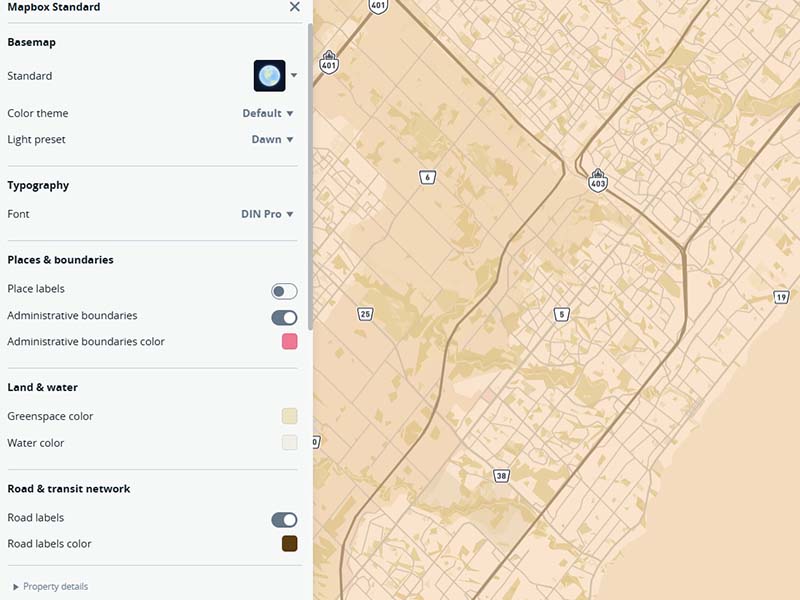Click the Highway 403 shield on map
The height and width of the screenshot is (600, 800).
(x=597, y=181)
